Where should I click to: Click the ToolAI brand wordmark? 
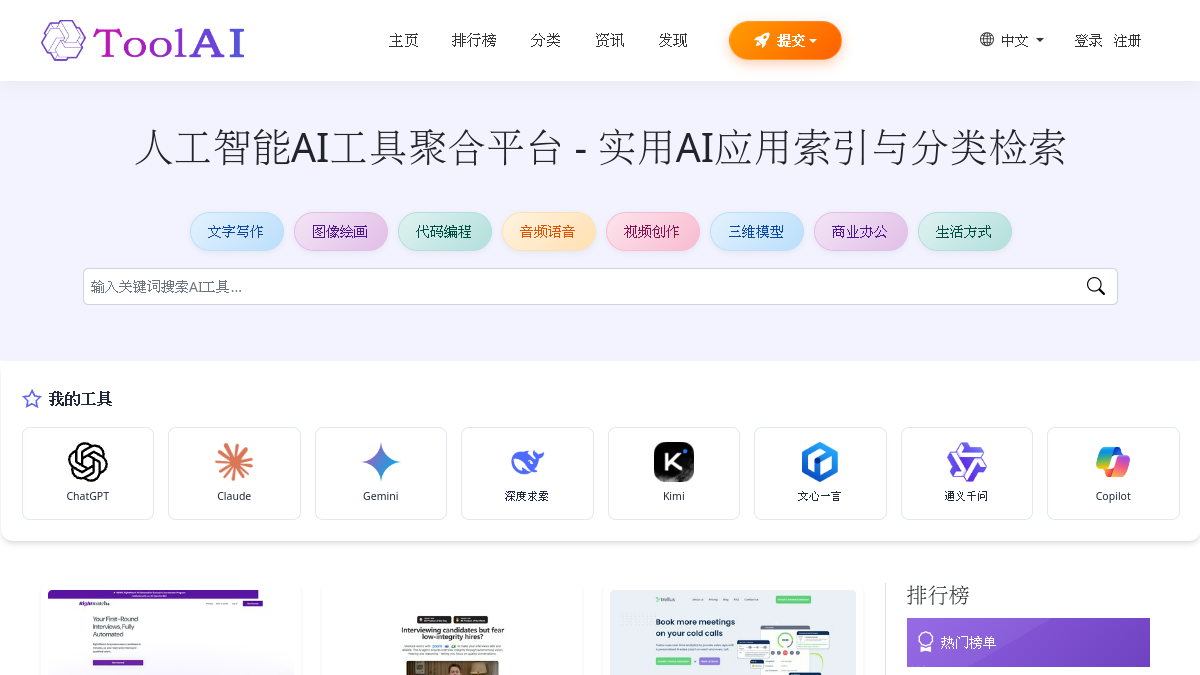coord(169,42)
